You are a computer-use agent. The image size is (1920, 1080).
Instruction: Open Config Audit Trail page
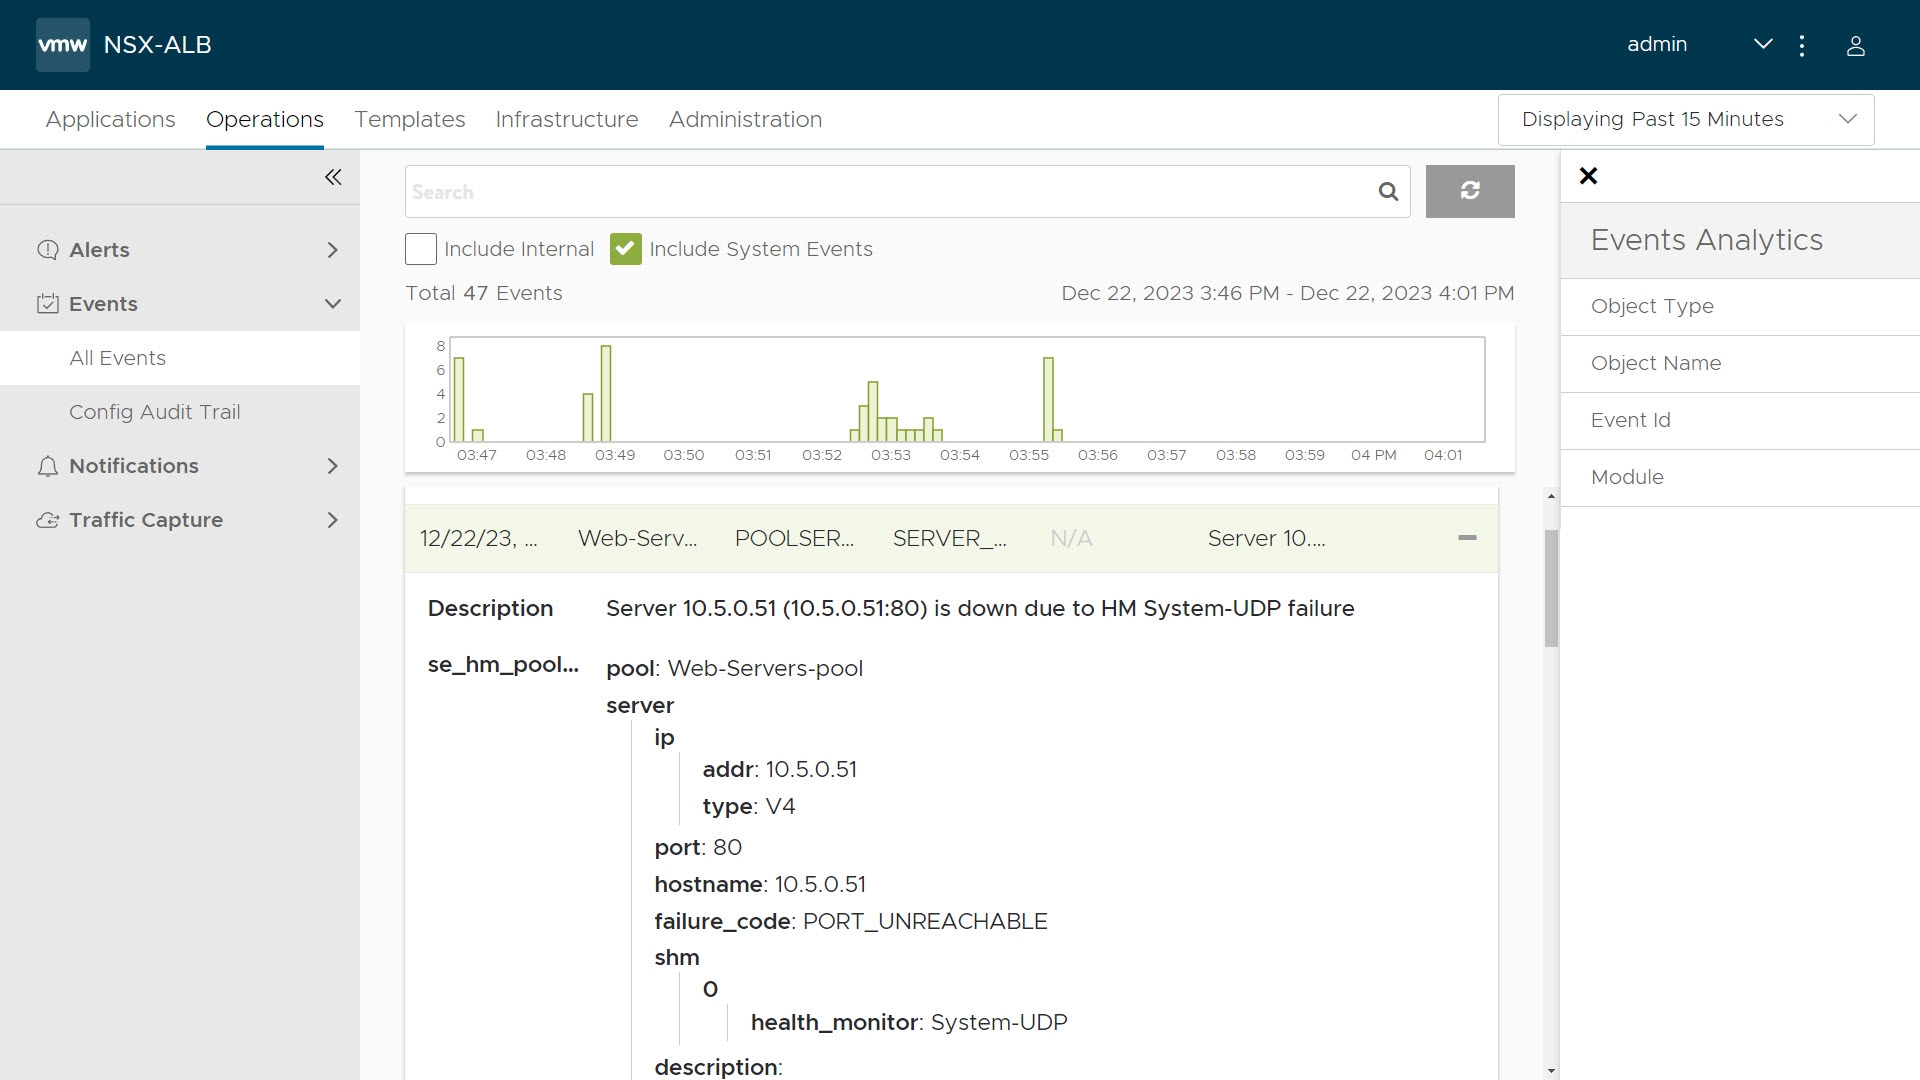pos(154,412)
